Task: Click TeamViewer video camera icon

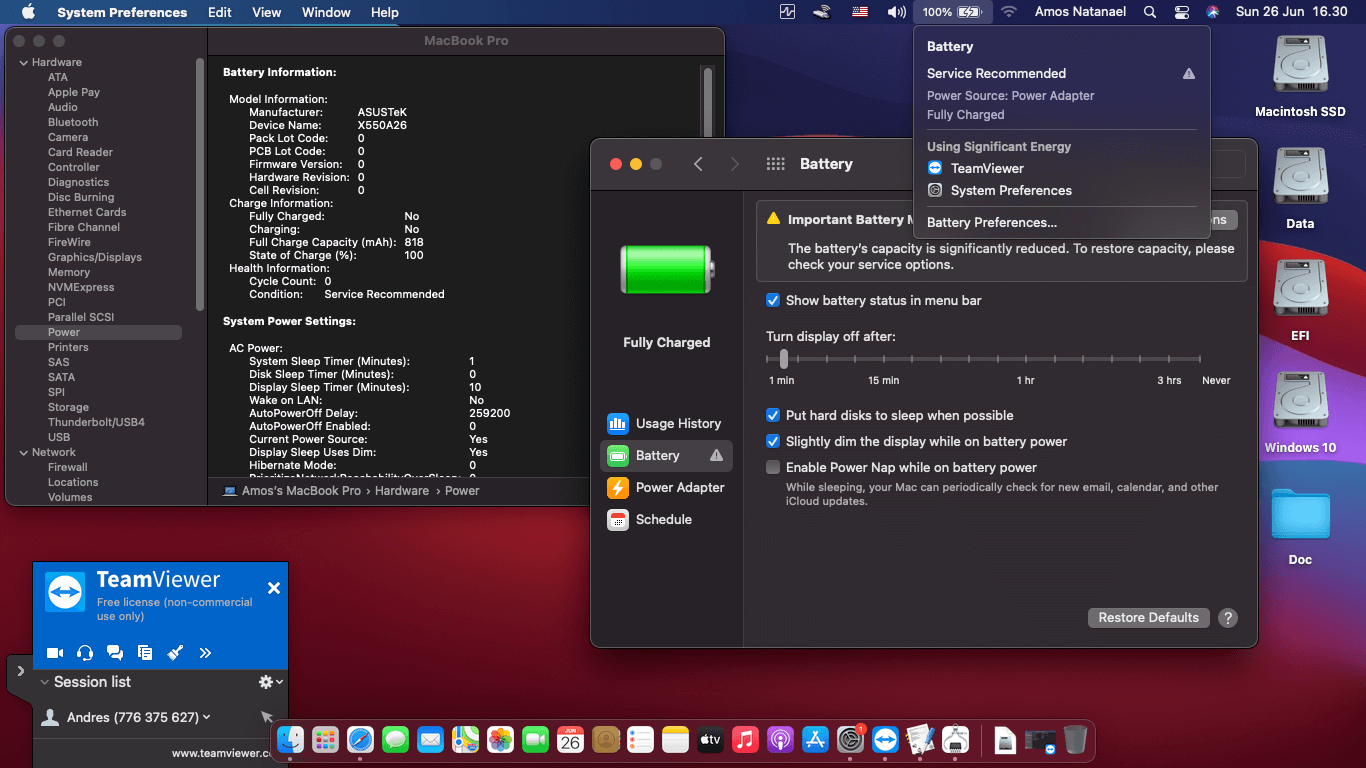Action: pos(55,653)
